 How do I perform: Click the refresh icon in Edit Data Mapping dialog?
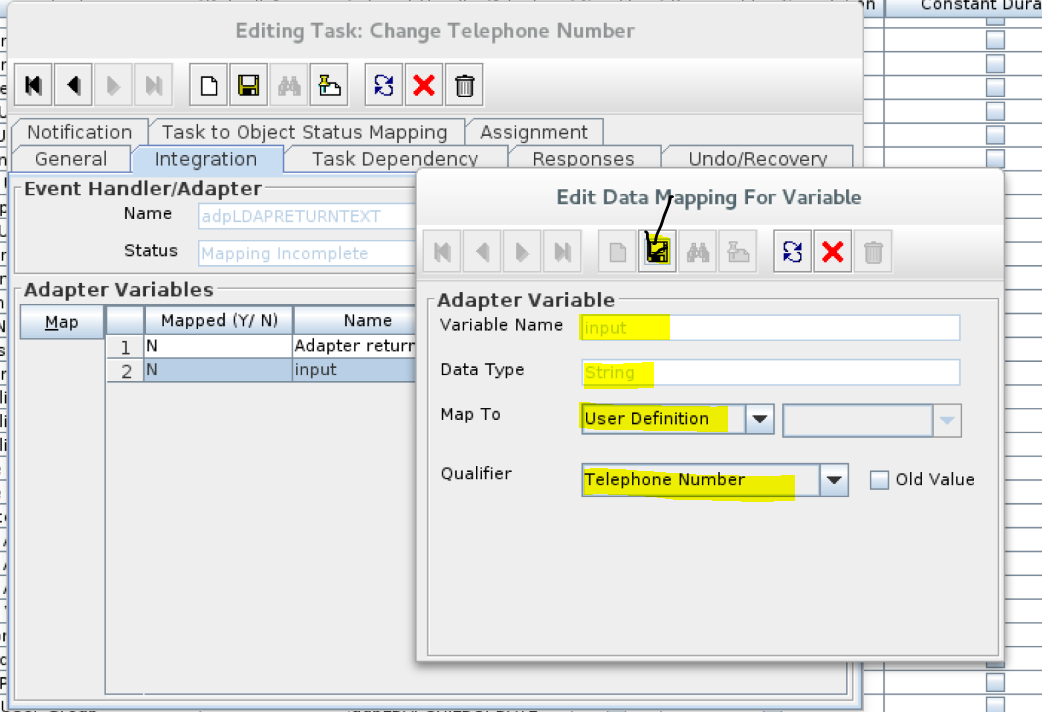(x=791, y=251)
